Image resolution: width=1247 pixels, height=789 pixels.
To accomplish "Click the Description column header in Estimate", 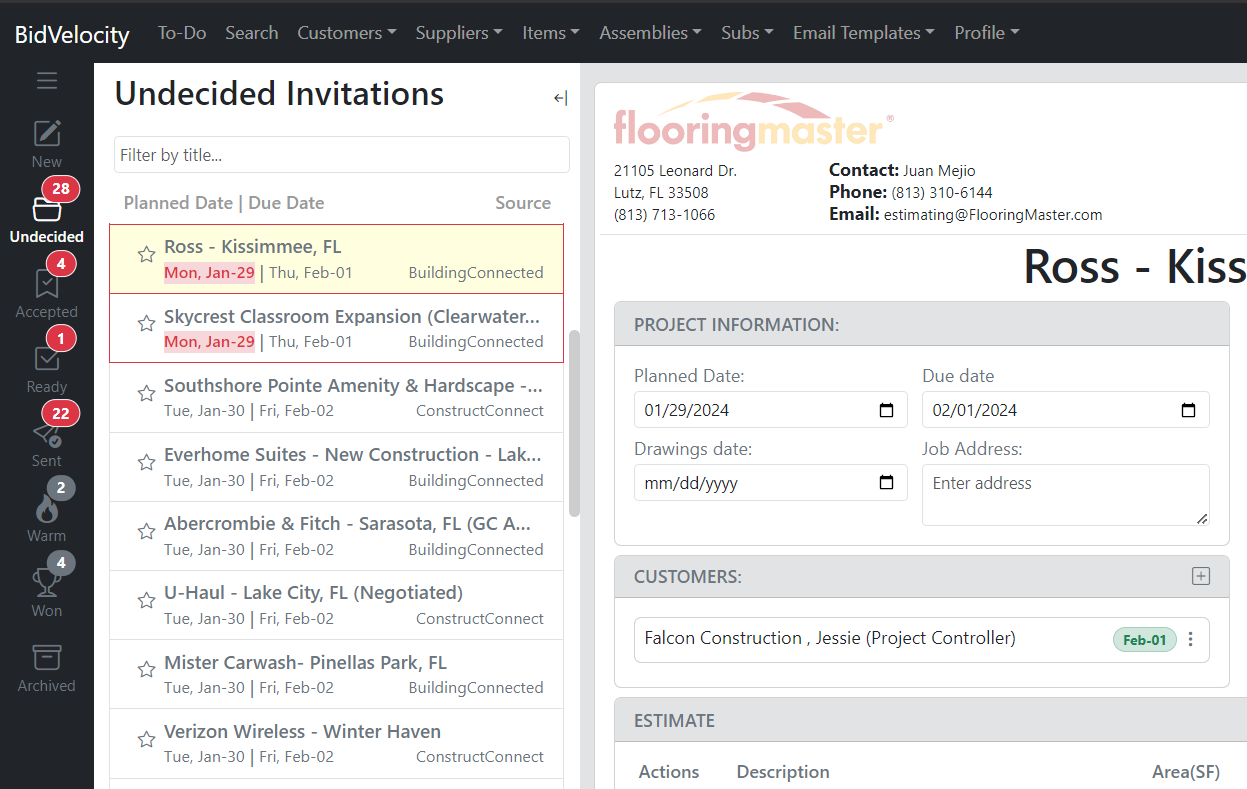I will 783,772.
